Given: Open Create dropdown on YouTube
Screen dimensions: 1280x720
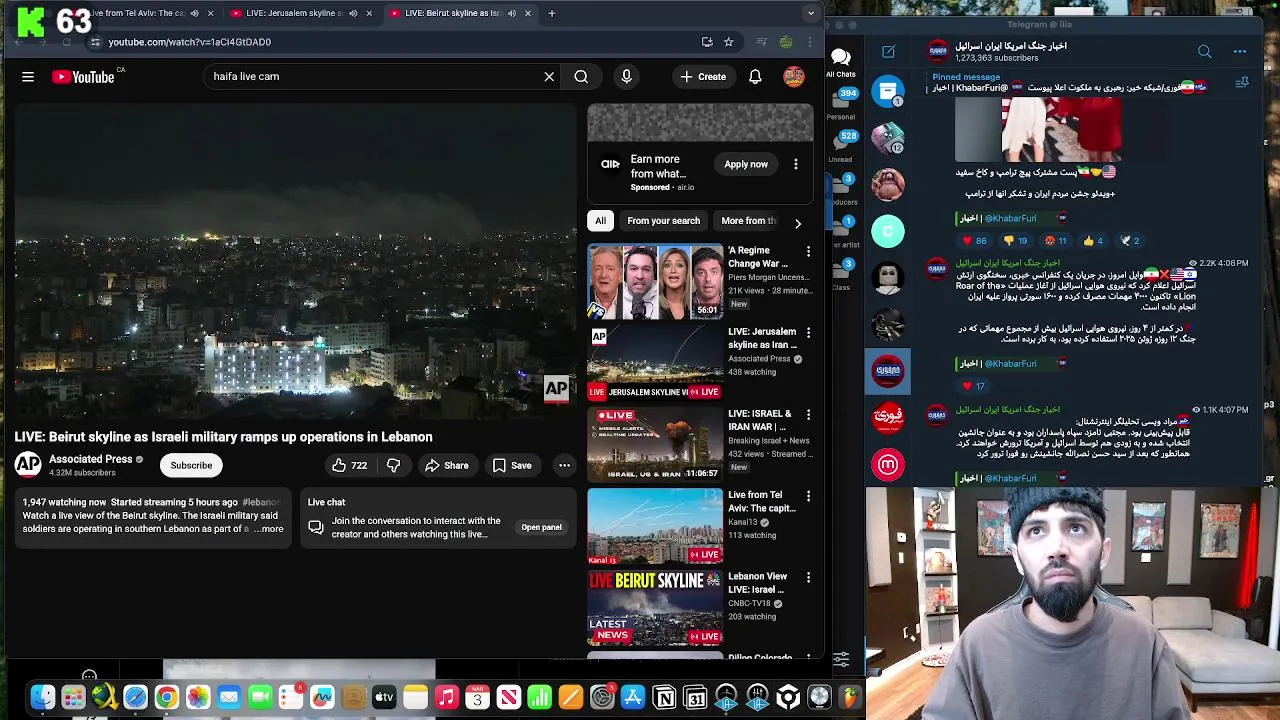Looking at the screenshot, I should (704, 76).
